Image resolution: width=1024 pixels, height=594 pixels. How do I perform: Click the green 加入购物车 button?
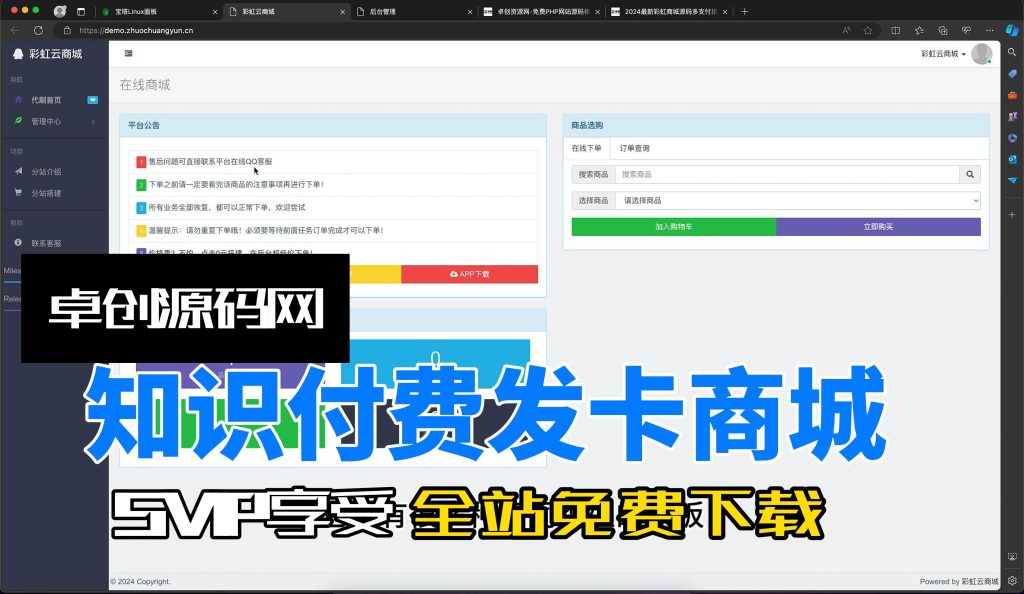[674, 227]
